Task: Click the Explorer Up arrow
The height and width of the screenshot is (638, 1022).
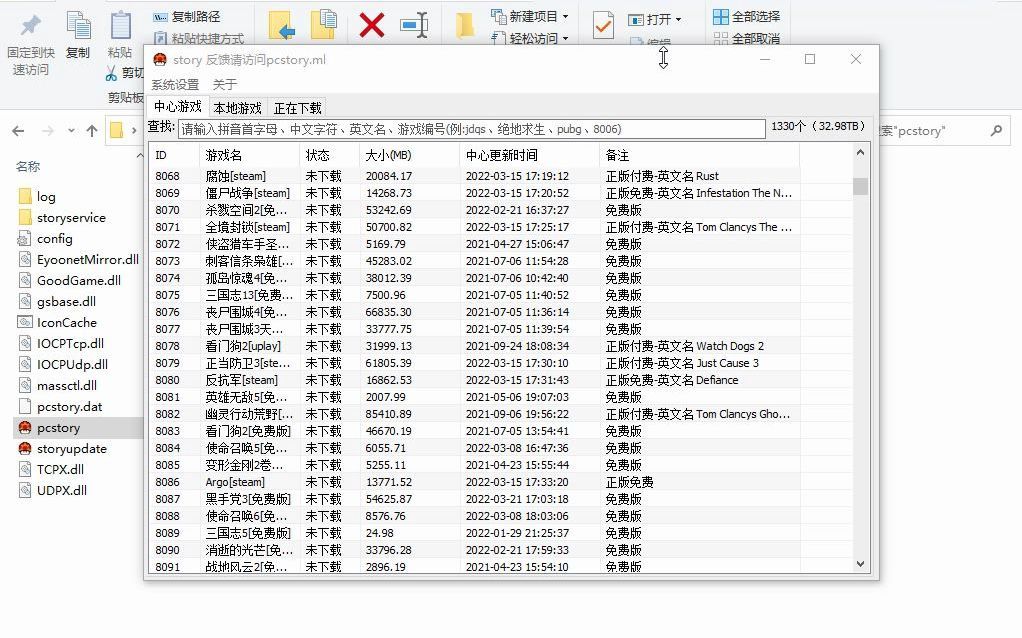Action: point(92,131)
